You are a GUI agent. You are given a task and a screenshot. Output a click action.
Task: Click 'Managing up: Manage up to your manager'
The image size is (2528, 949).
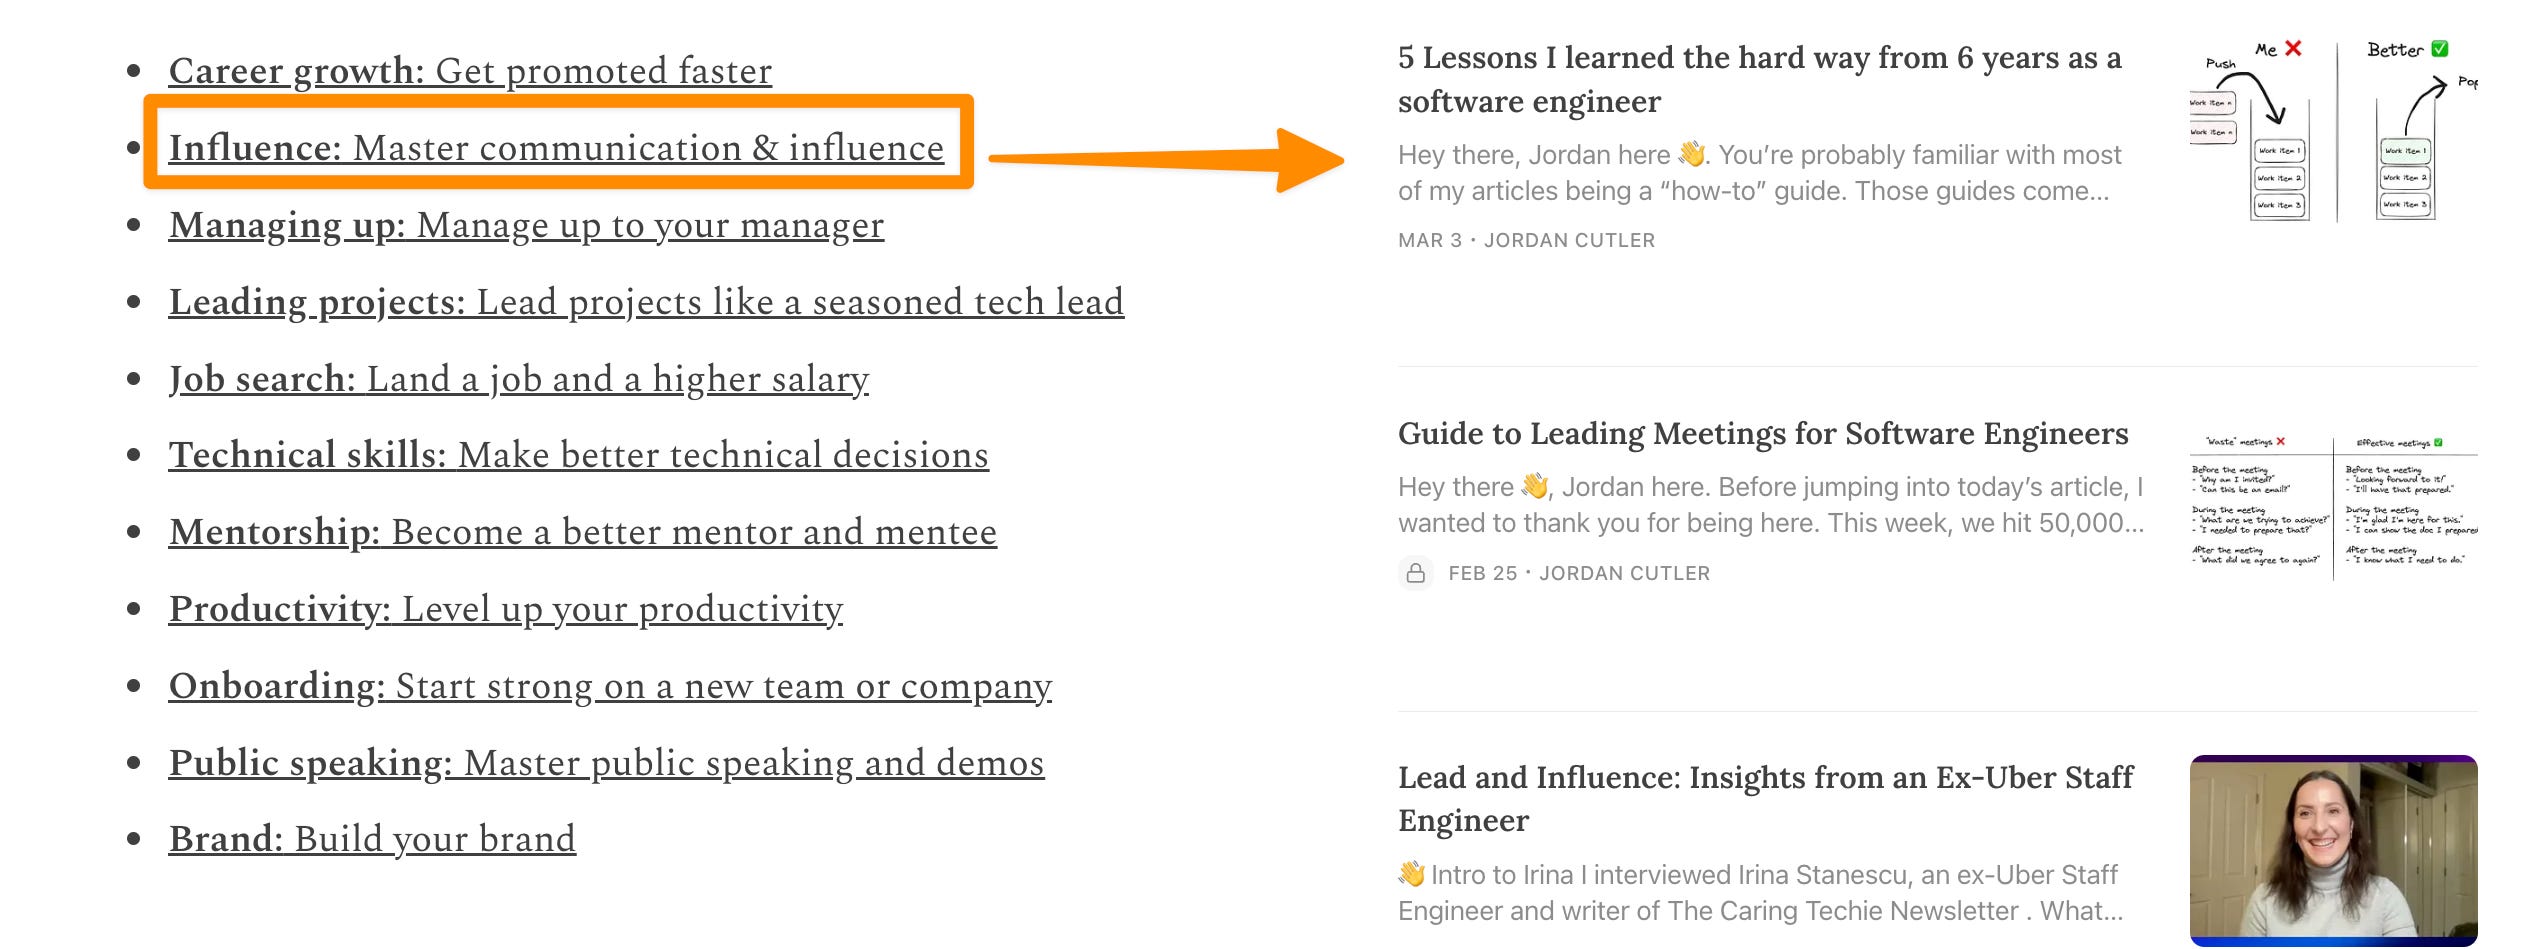tap(527, 225)
